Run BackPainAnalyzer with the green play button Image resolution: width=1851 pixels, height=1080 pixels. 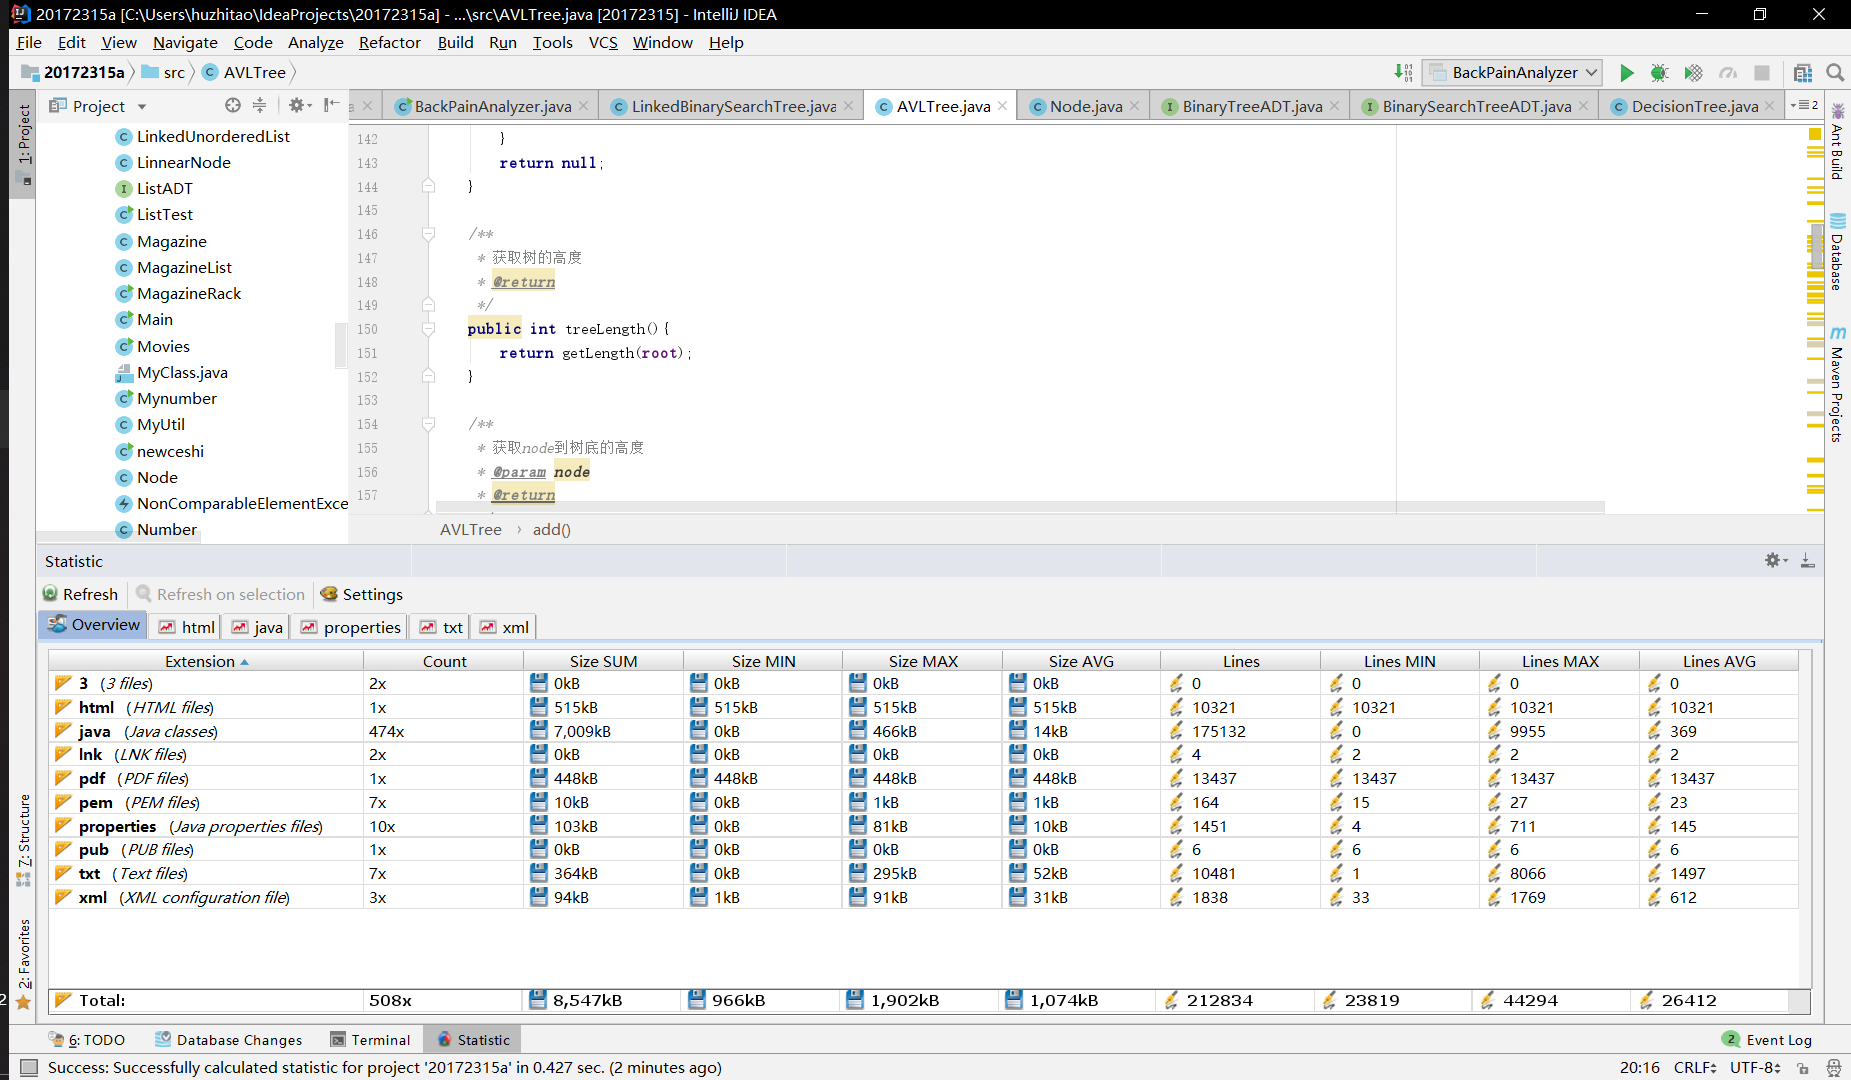tap(1626, 72)
